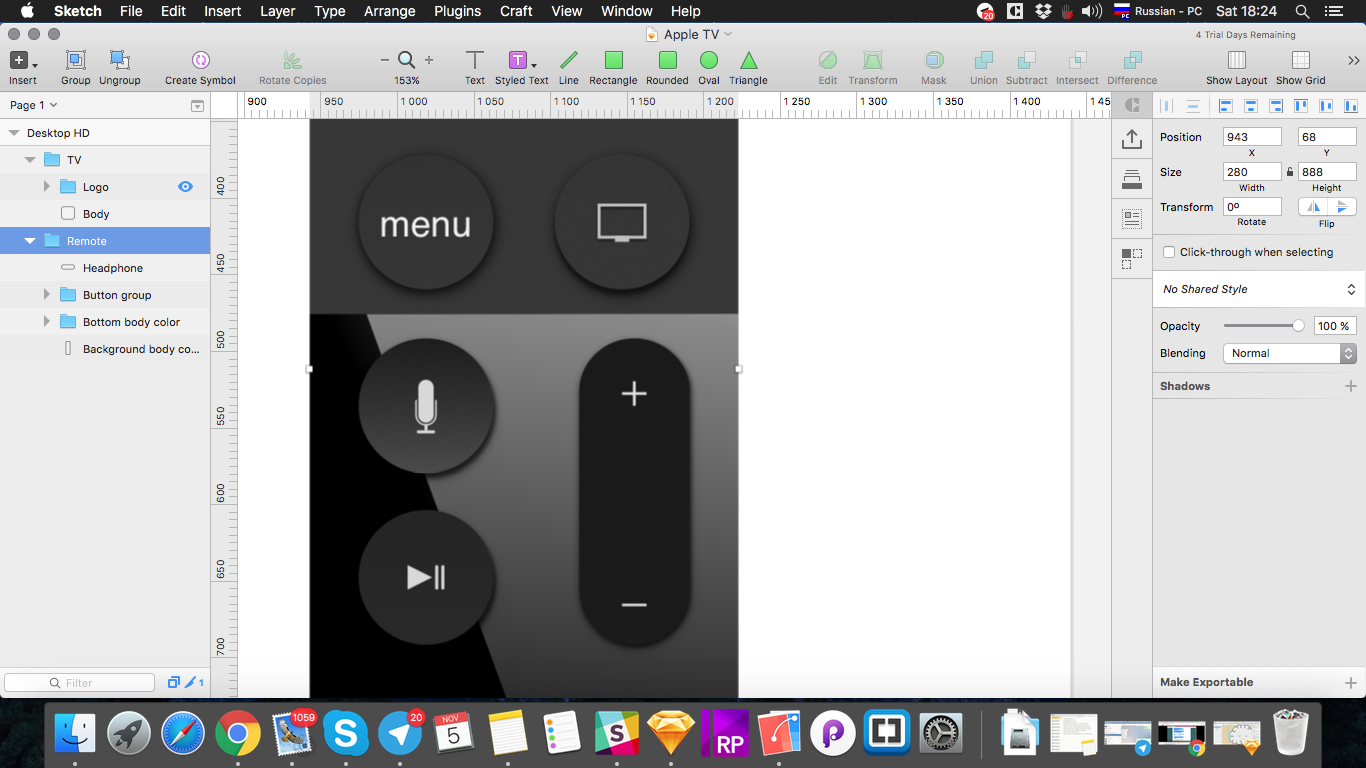Image resolution: width=1366 pixels, height=768 pixels.
Task: Open the Blending mode dropdown
Action: tap(1290, 353)
